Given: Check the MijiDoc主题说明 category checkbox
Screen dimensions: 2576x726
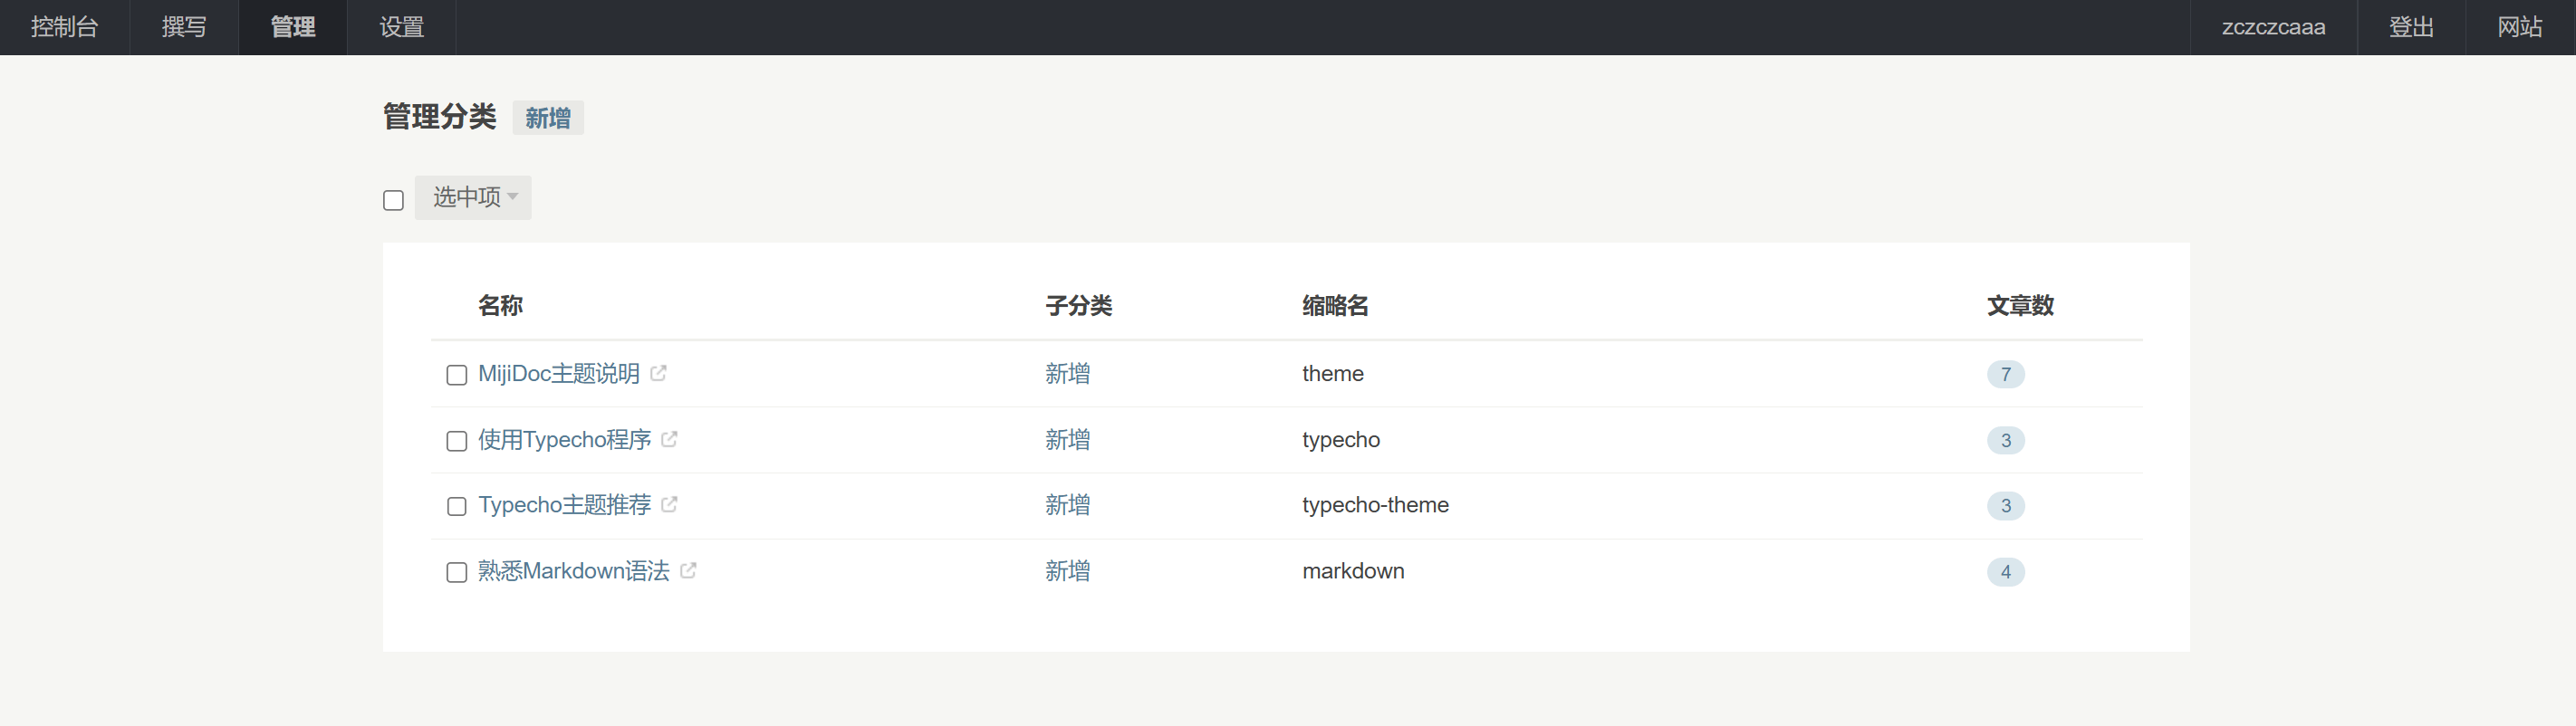Looking at the screenshot, I should [457, 375].
